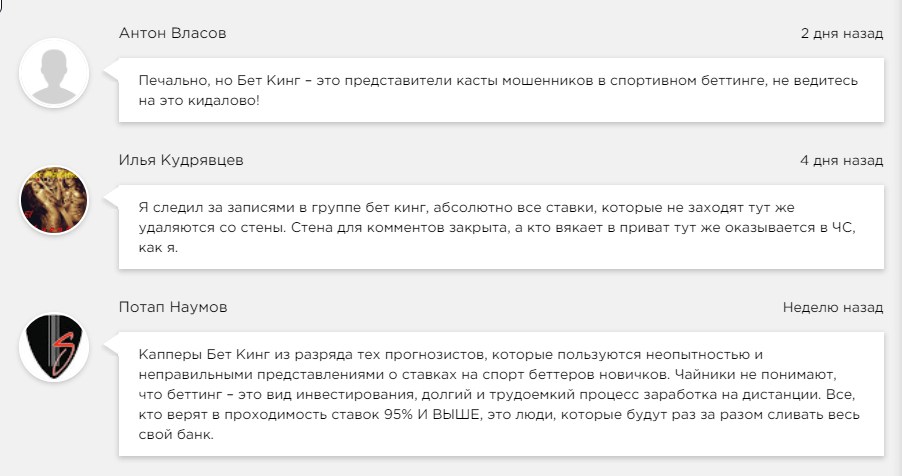
Task: Click the '4 дня назад' timestamp
Action: coord(841,160)
